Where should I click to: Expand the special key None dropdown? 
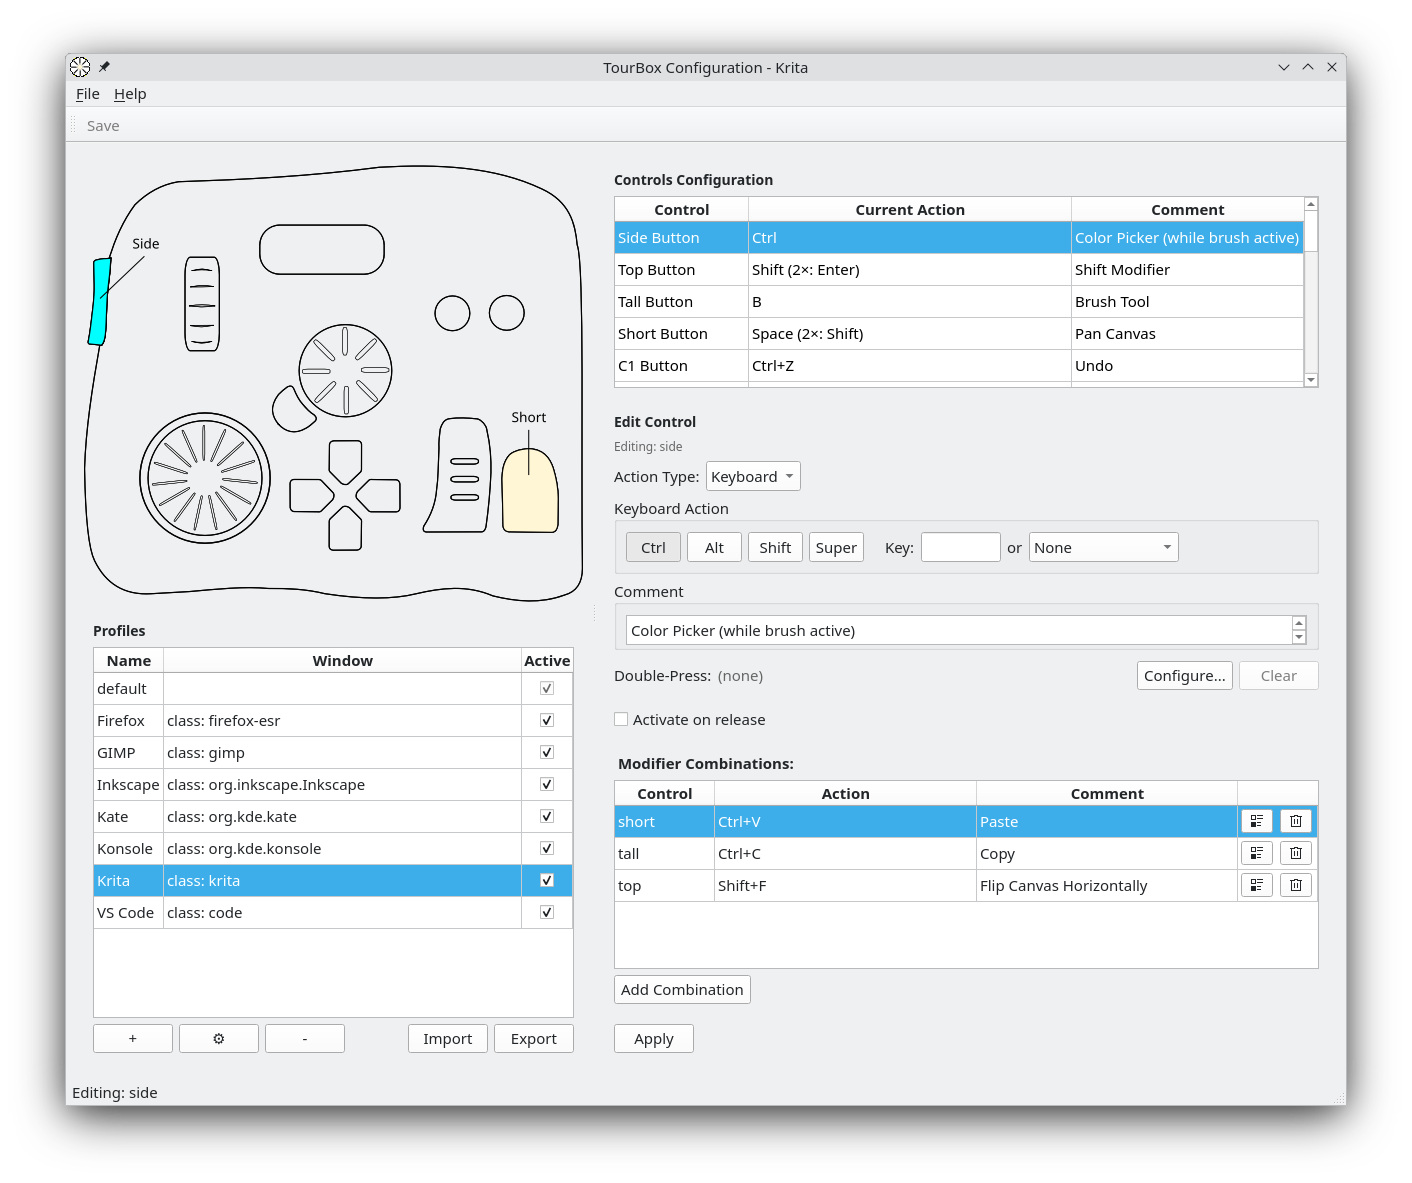tap(1102, 547)
